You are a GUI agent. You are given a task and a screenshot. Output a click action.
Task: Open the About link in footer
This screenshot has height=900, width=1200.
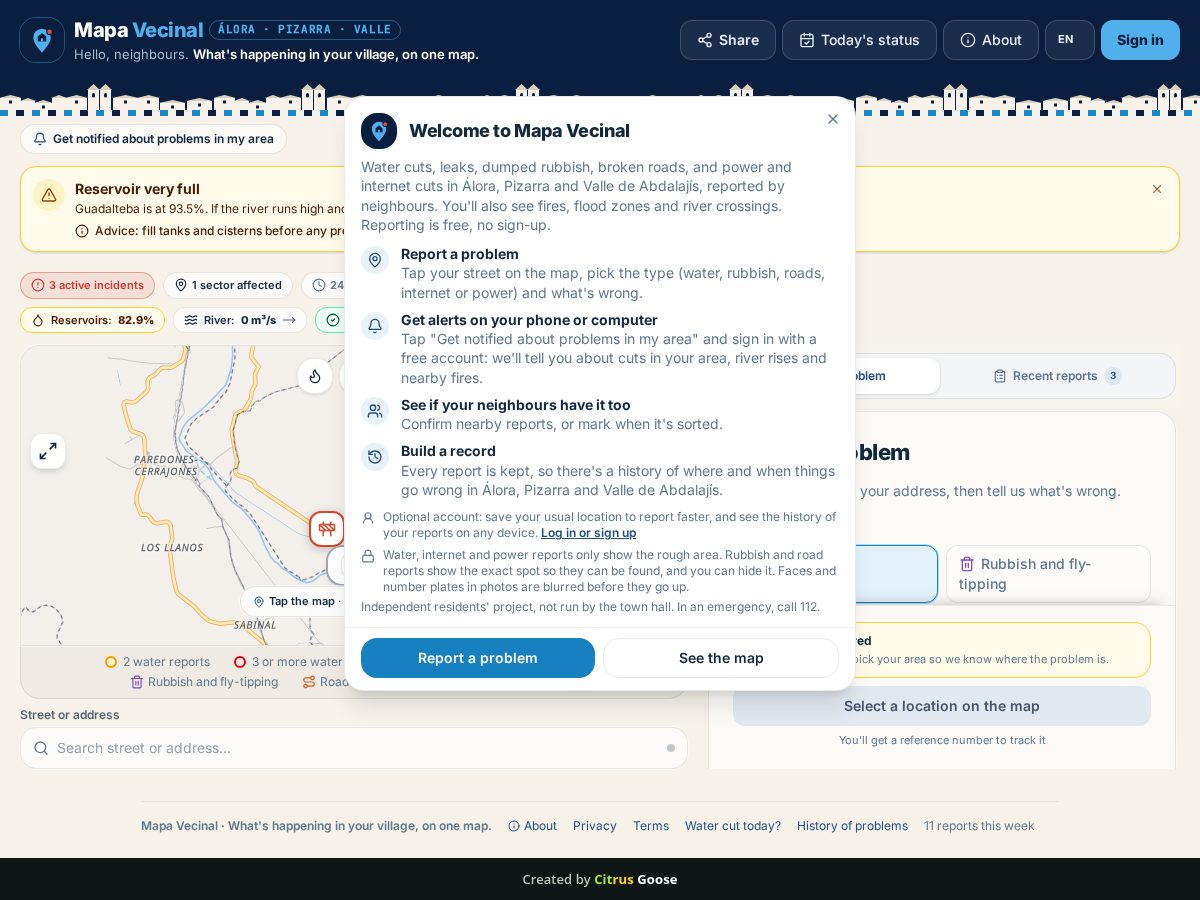click(x=532, y=826)
